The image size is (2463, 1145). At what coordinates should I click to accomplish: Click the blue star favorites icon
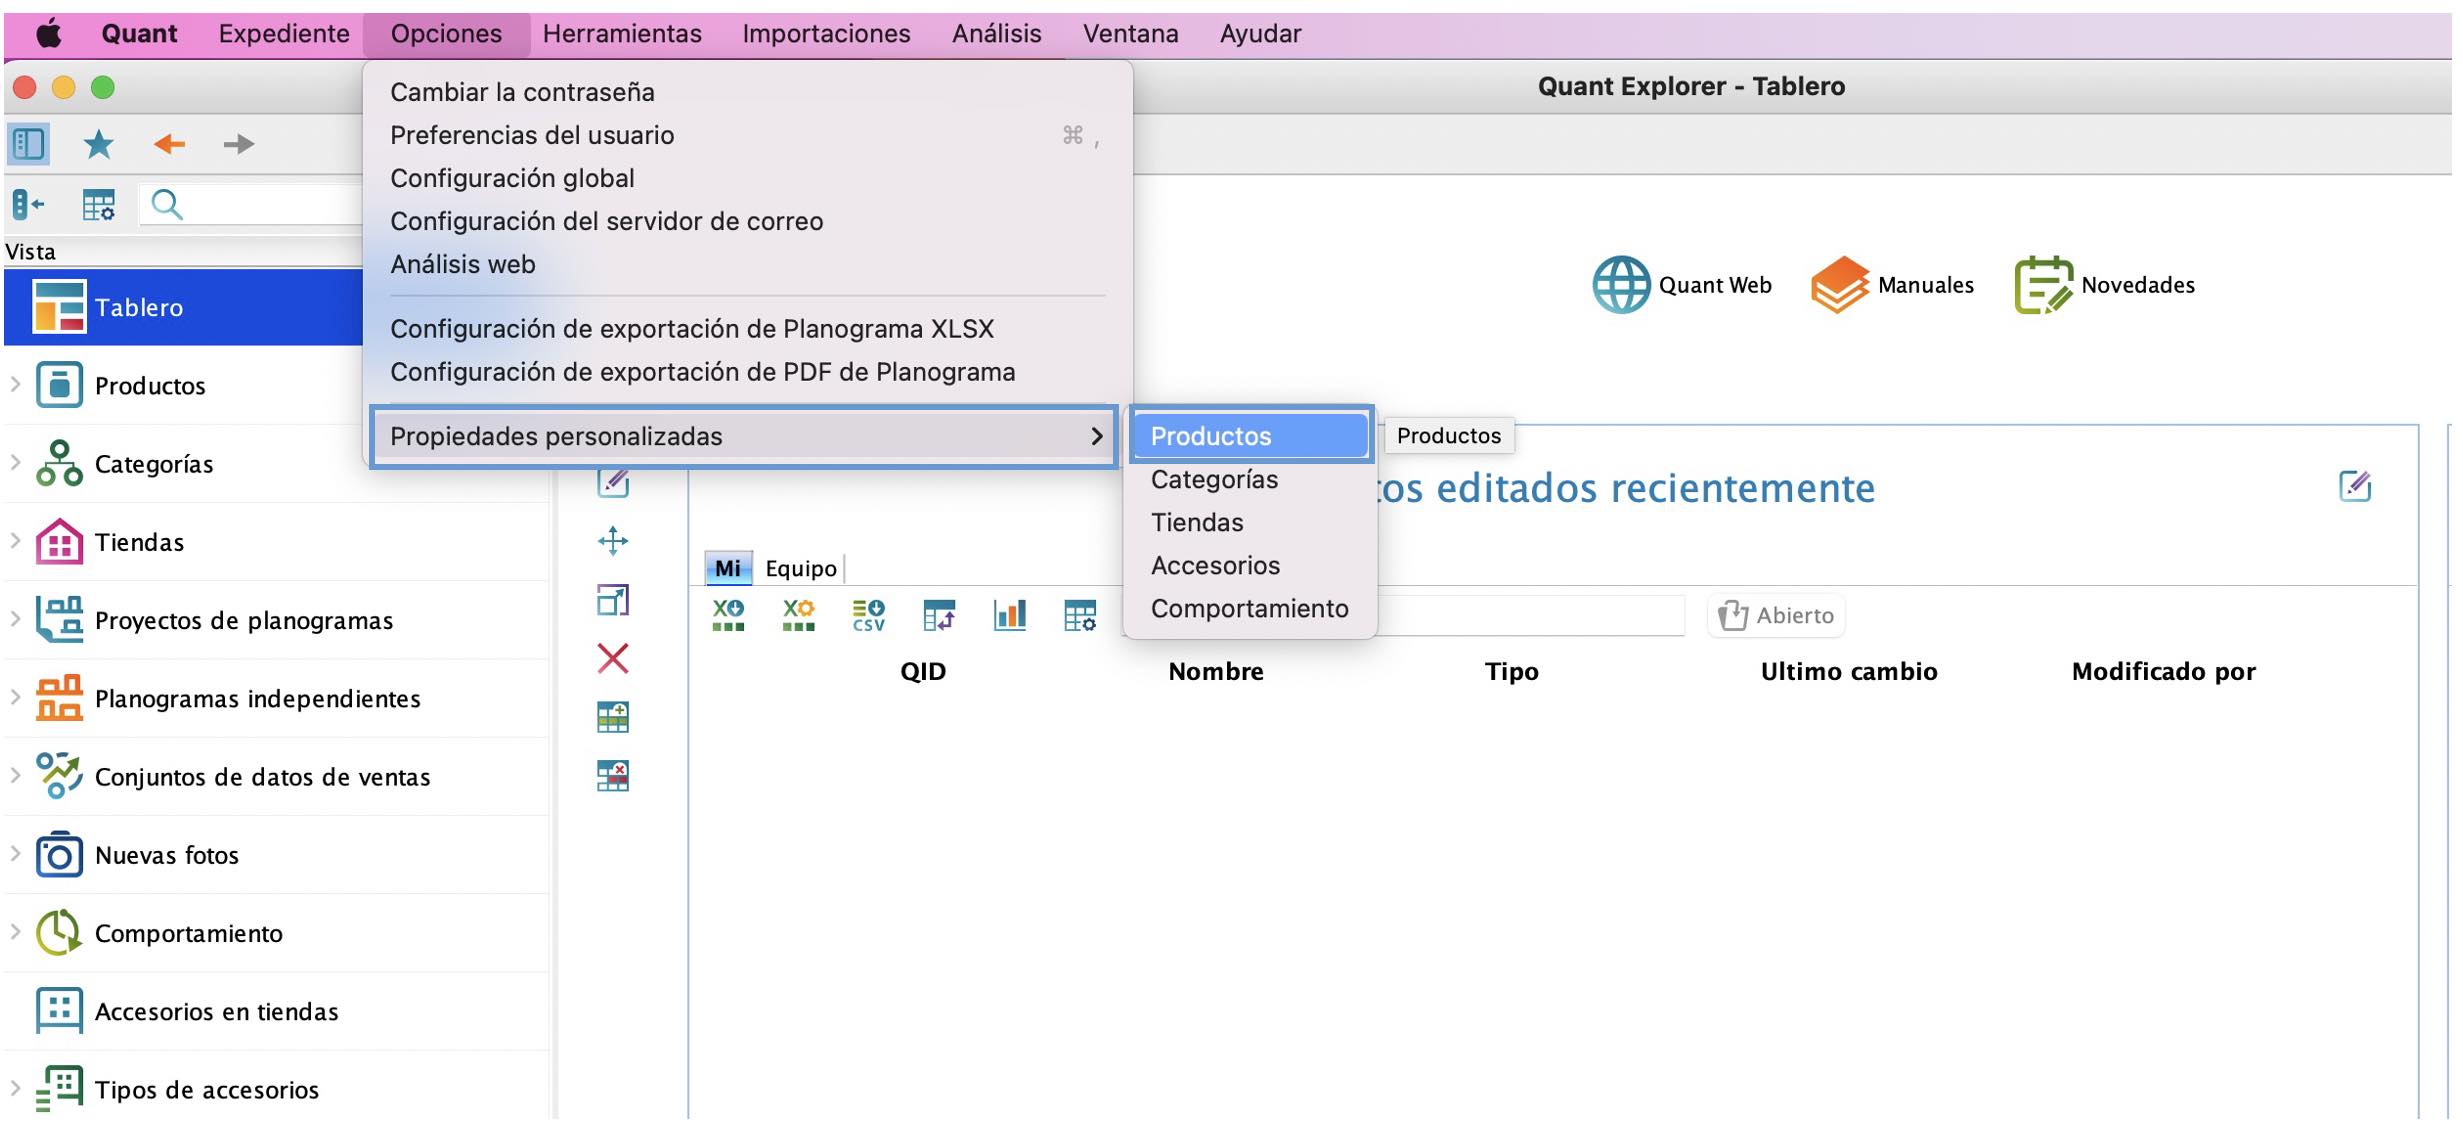(x=98, y=144)
